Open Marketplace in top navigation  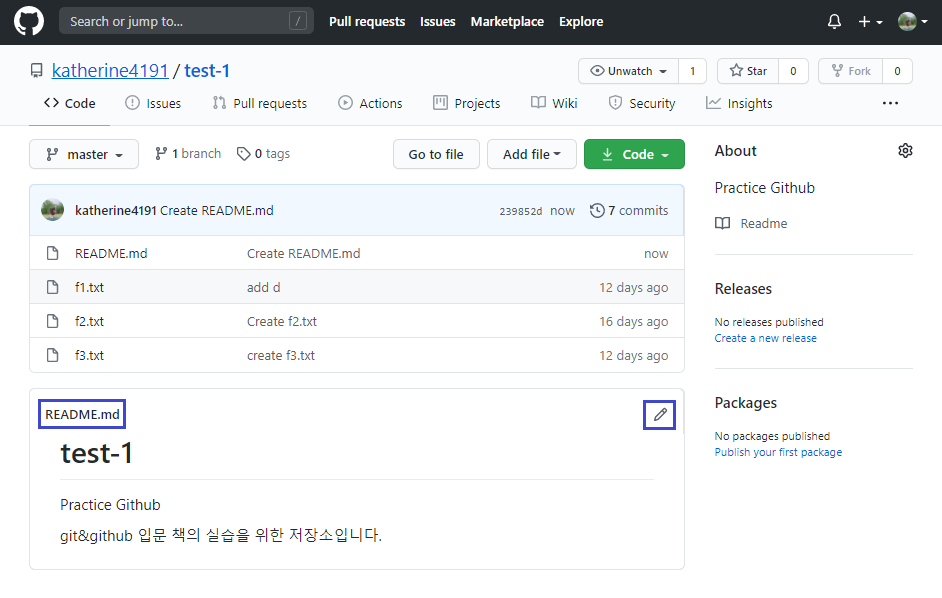[507, 22]
